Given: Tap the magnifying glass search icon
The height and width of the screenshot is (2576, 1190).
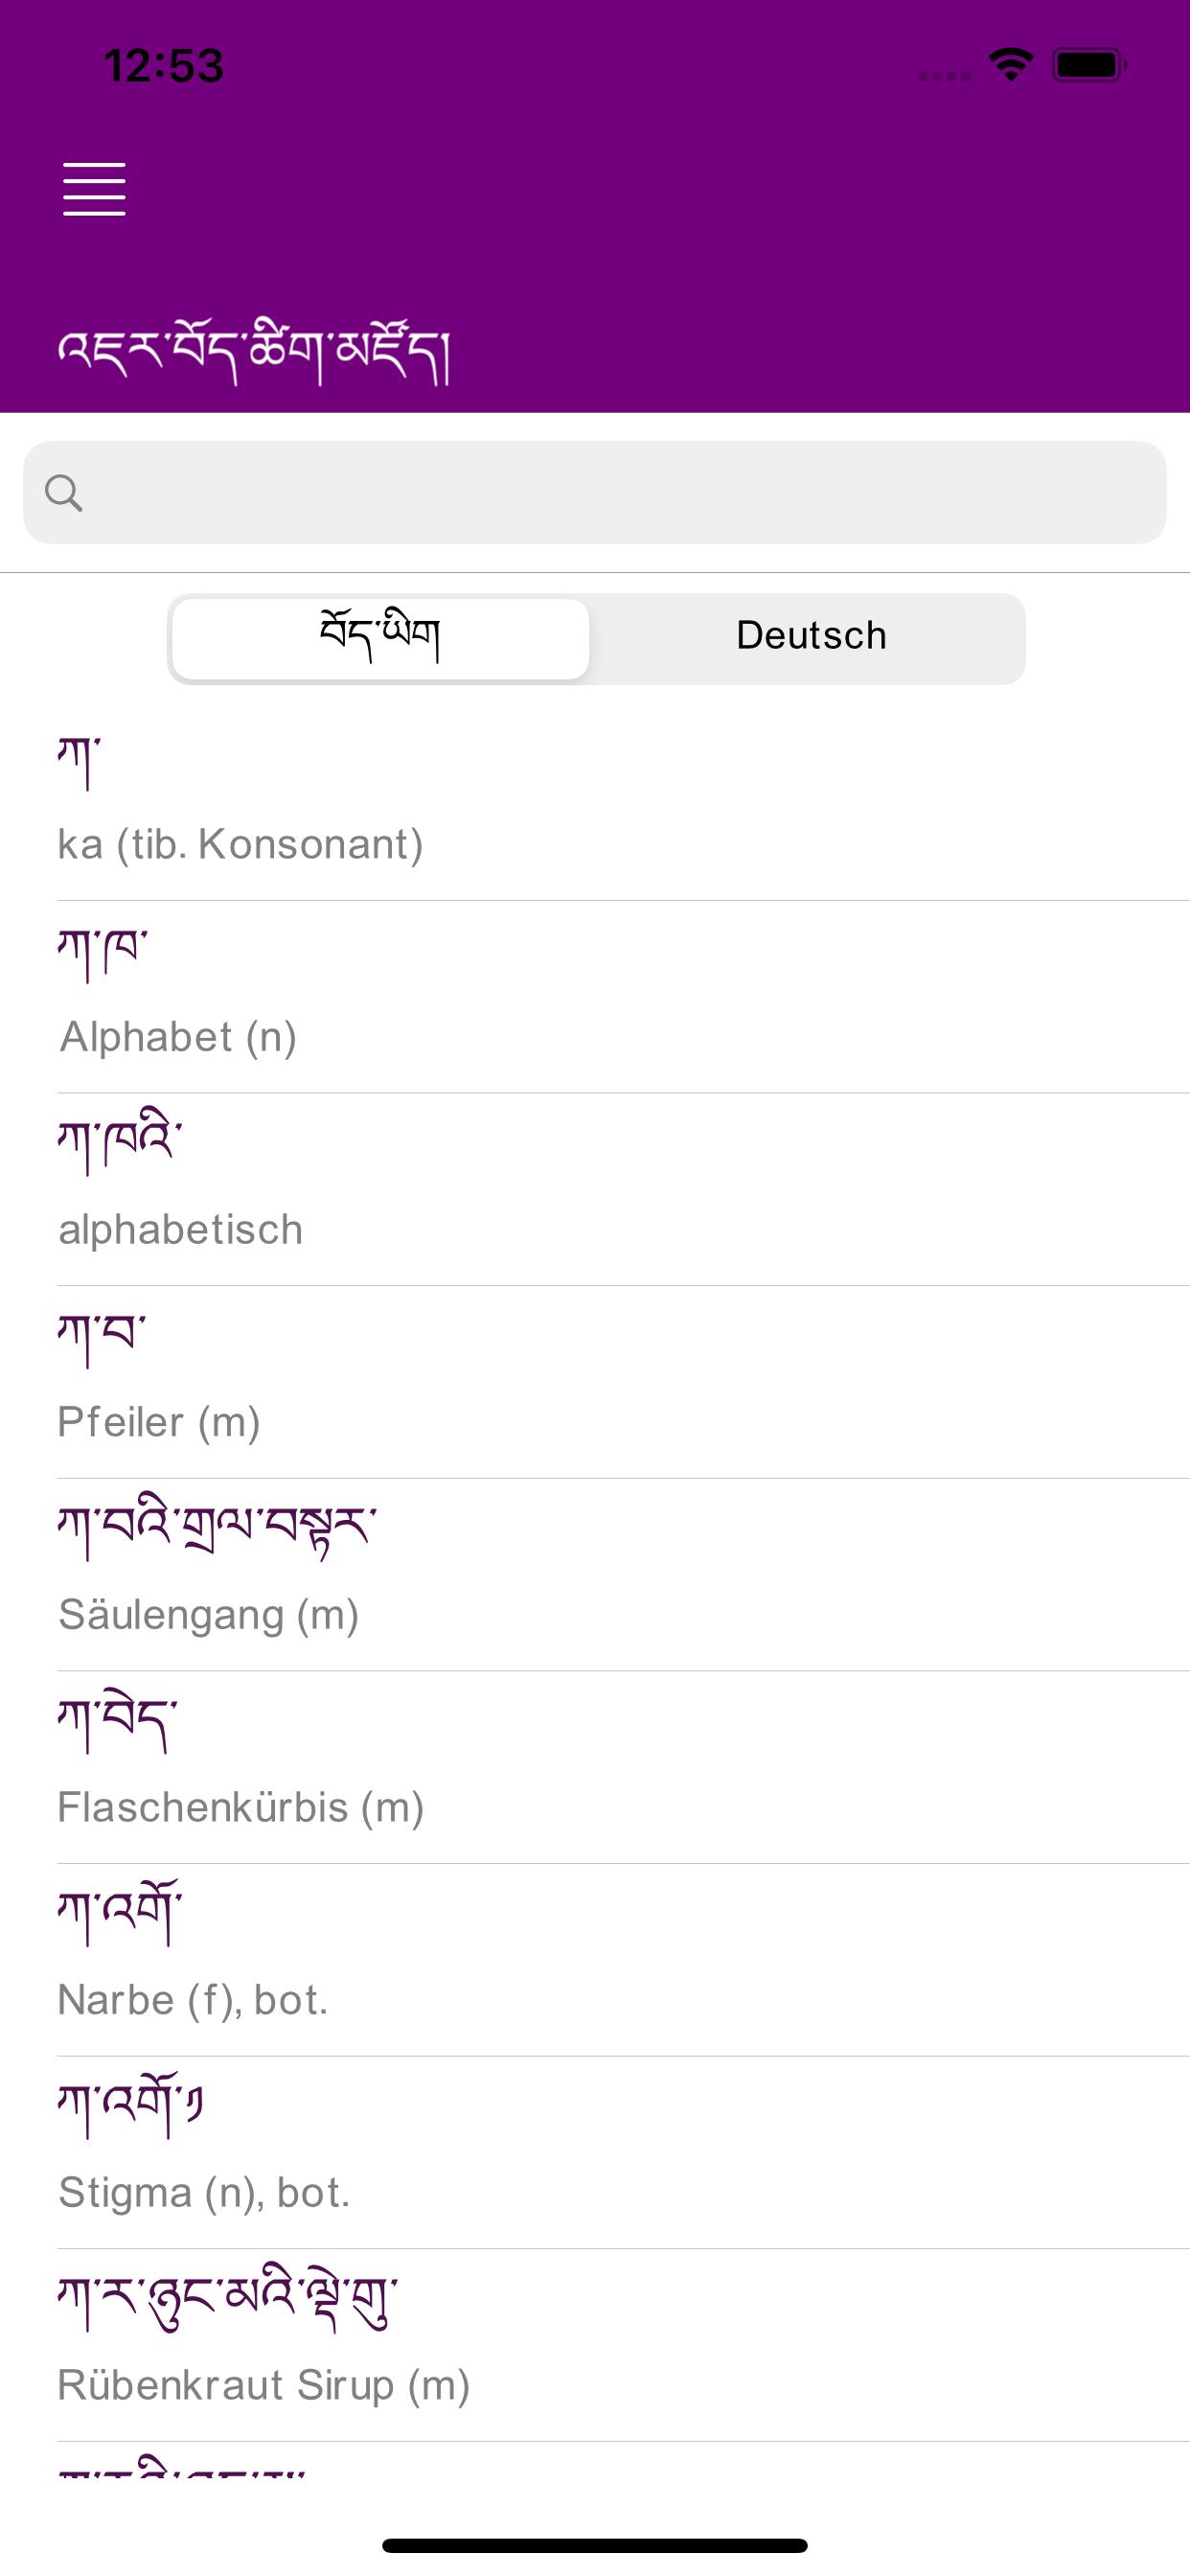Looking at the screenshot, I should pyautogui.click(x=64, y=493).
